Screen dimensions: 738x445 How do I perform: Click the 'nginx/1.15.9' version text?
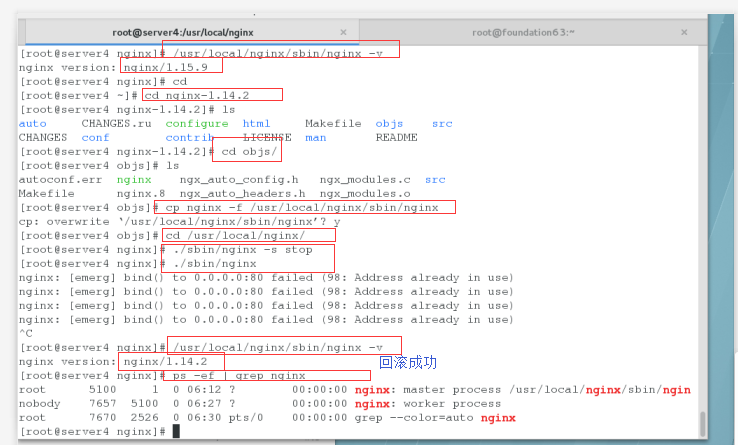tap(165, 67)
